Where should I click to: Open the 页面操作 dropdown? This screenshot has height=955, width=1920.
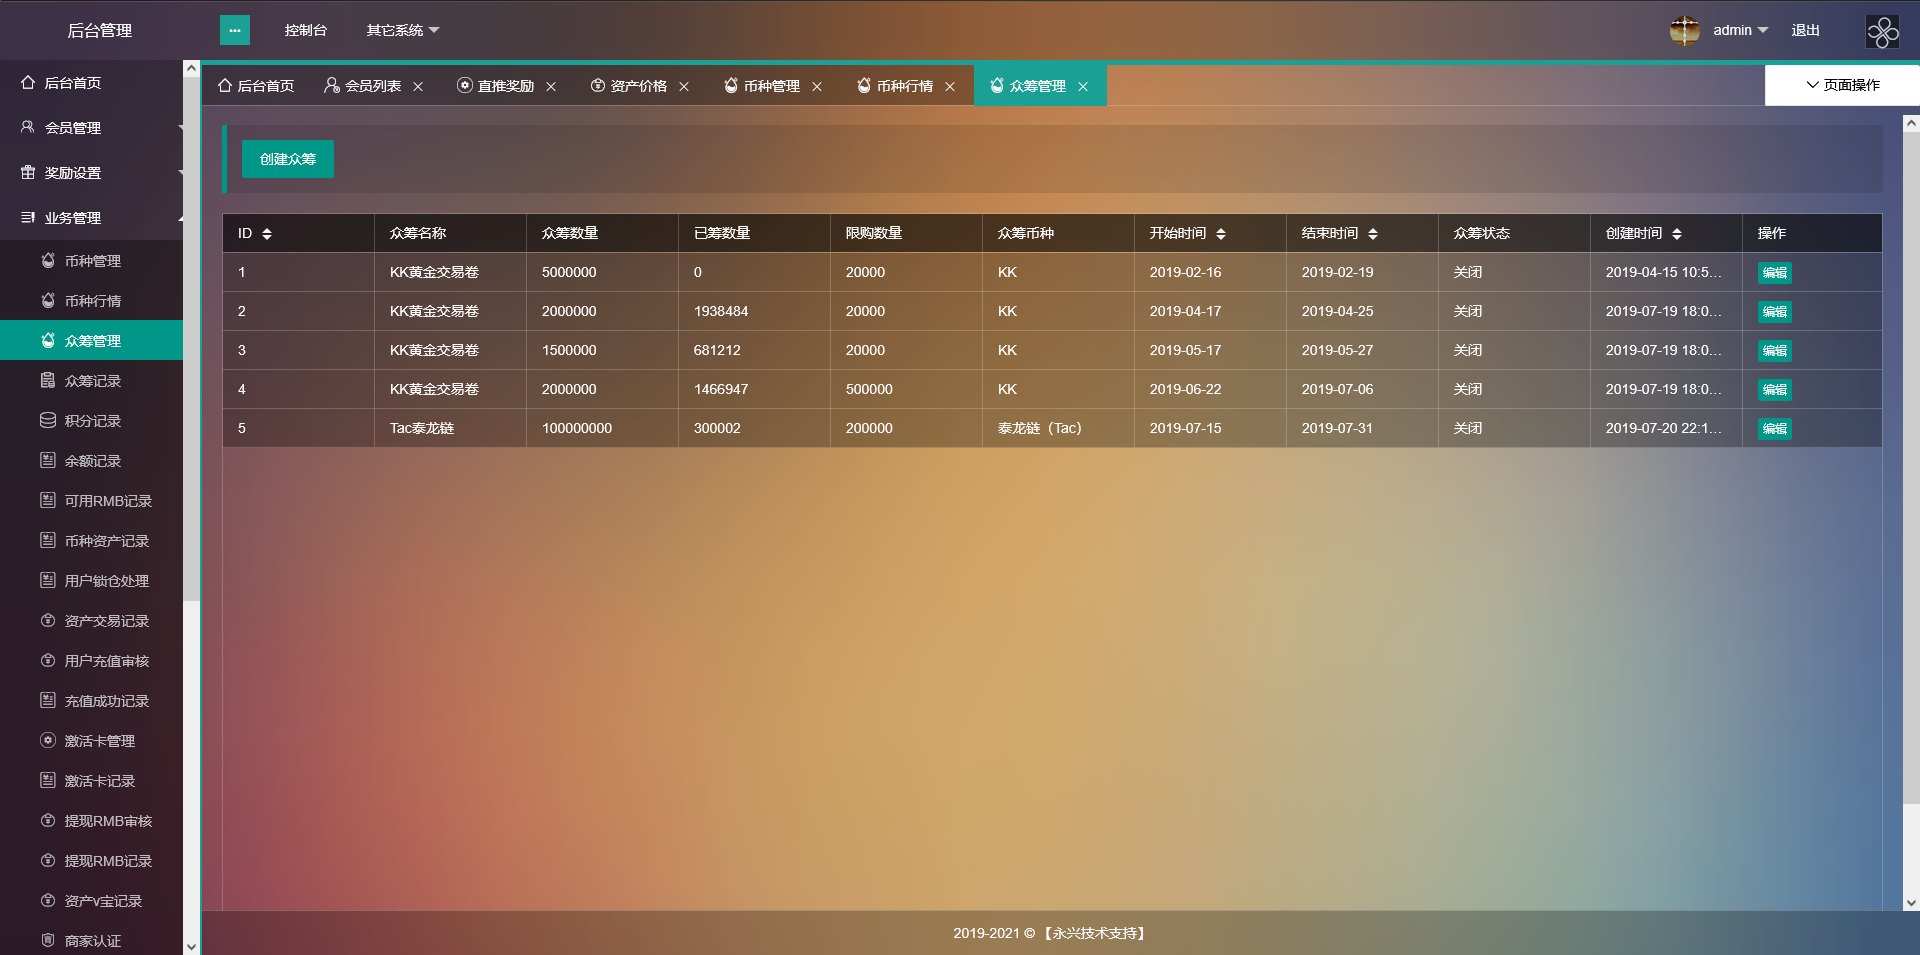1842,85
